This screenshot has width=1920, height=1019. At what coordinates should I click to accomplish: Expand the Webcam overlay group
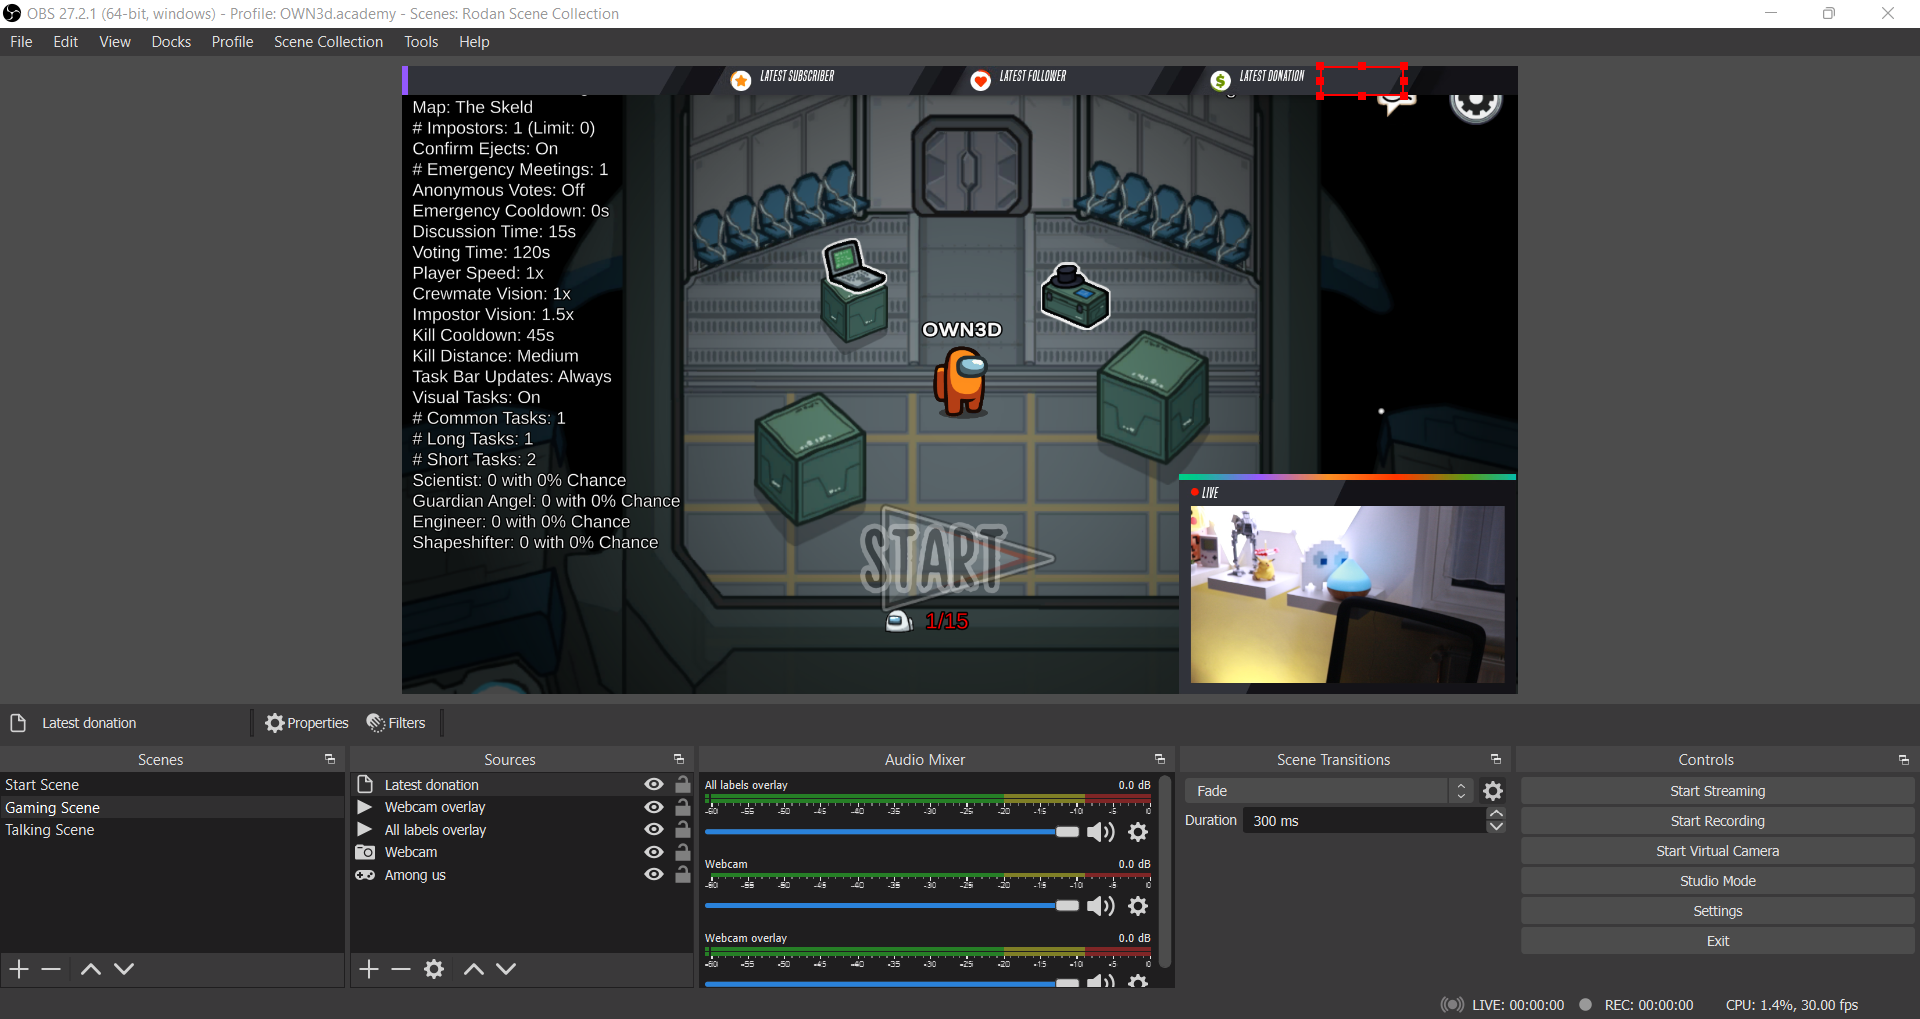tap(365, 807)
